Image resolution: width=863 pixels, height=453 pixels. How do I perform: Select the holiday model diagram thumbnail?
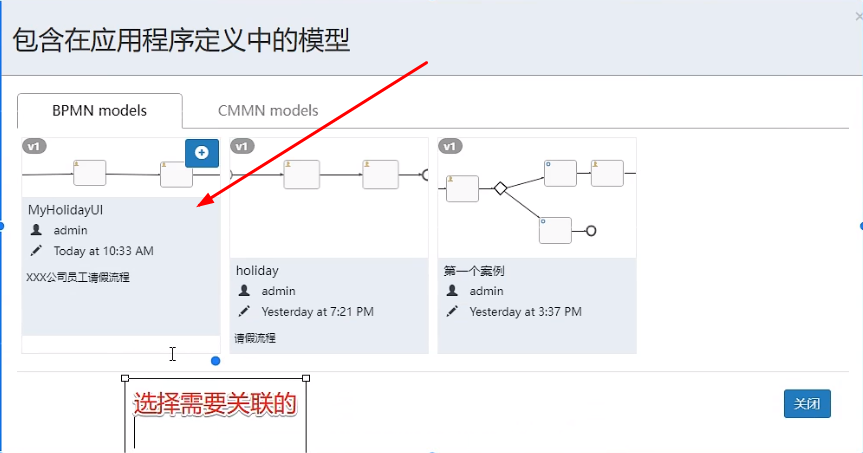click(329, 198)
